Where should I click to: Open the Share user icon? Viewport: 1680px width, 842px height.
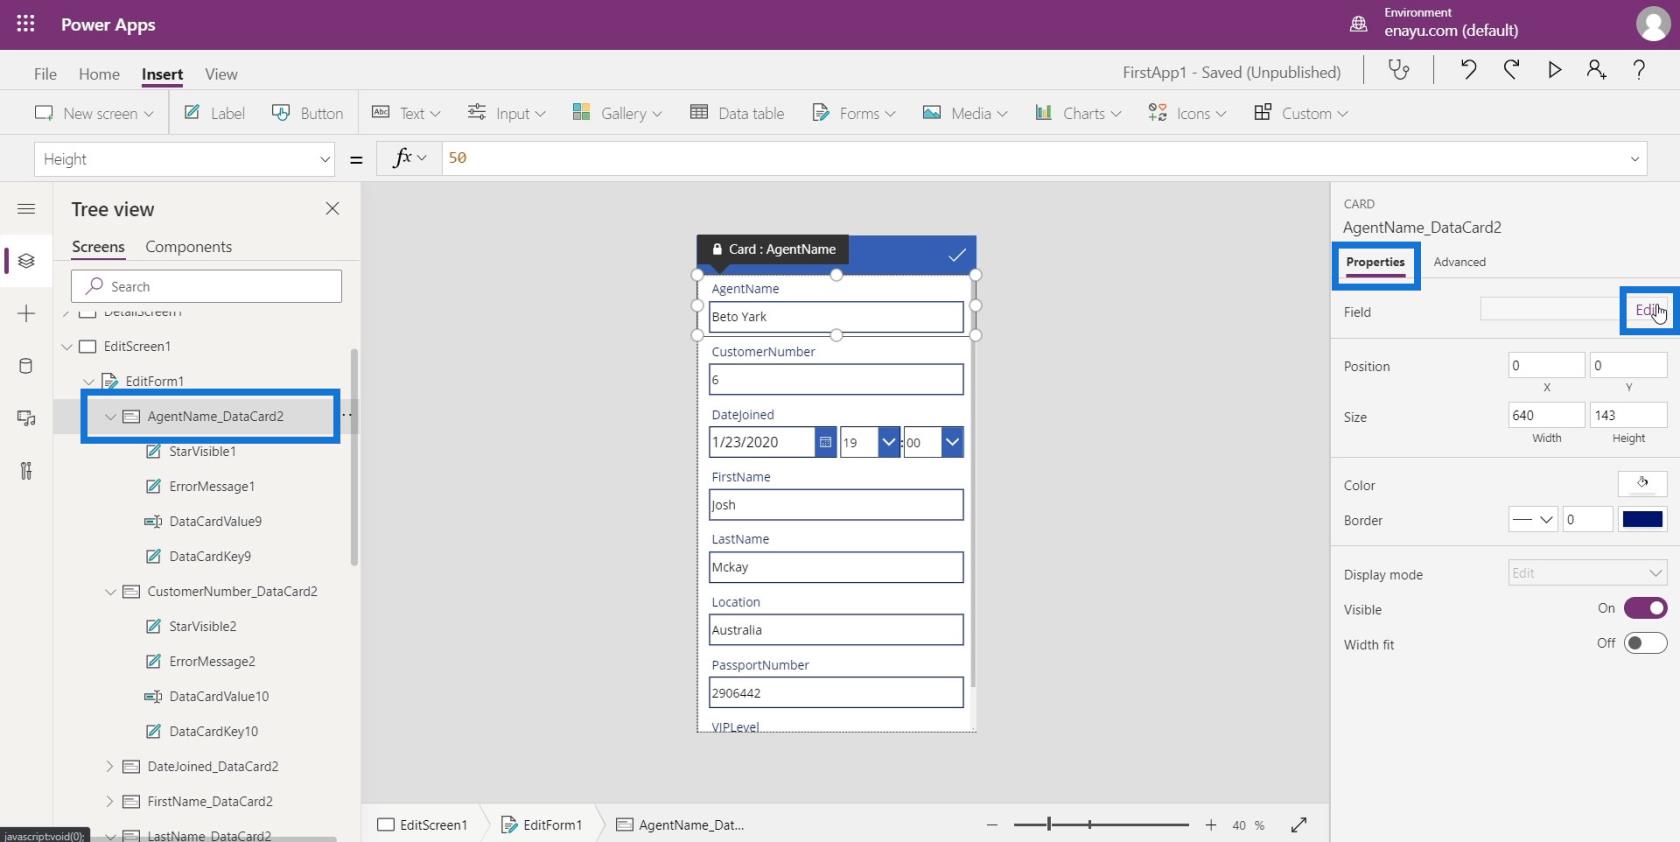(x=1596, y=70)
